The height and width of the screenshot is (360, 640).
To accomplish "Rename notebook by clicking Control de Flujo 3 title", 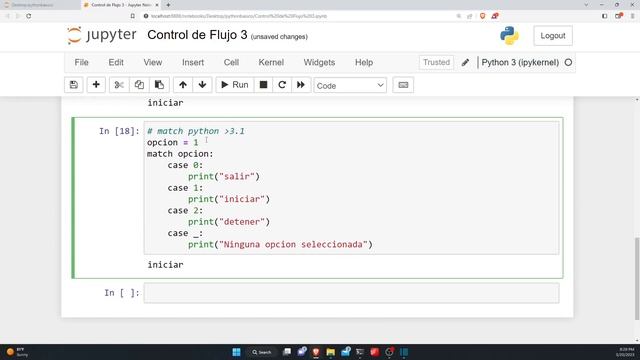I will (197, 35).
